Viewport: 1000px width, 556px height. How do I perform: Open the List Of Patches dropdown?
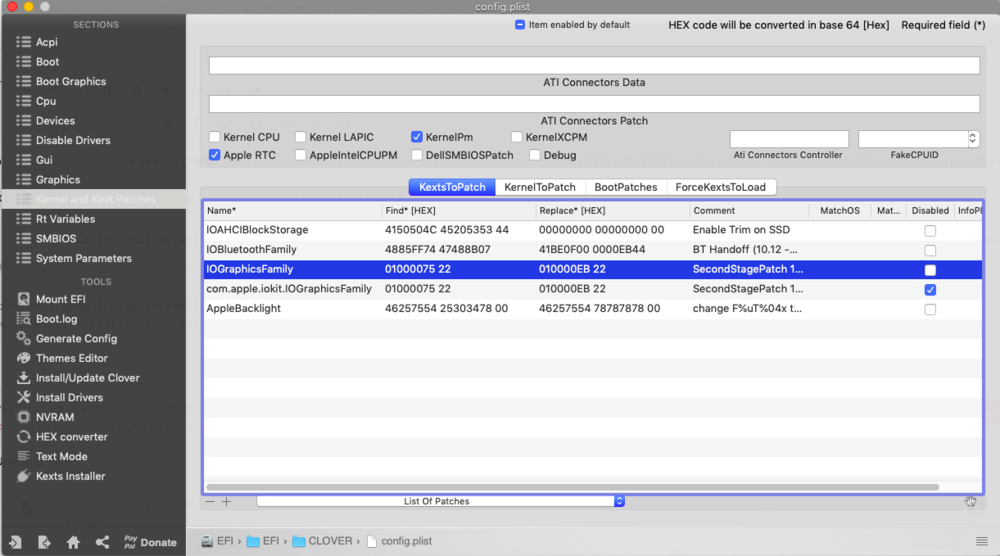[x=440, y=501]
